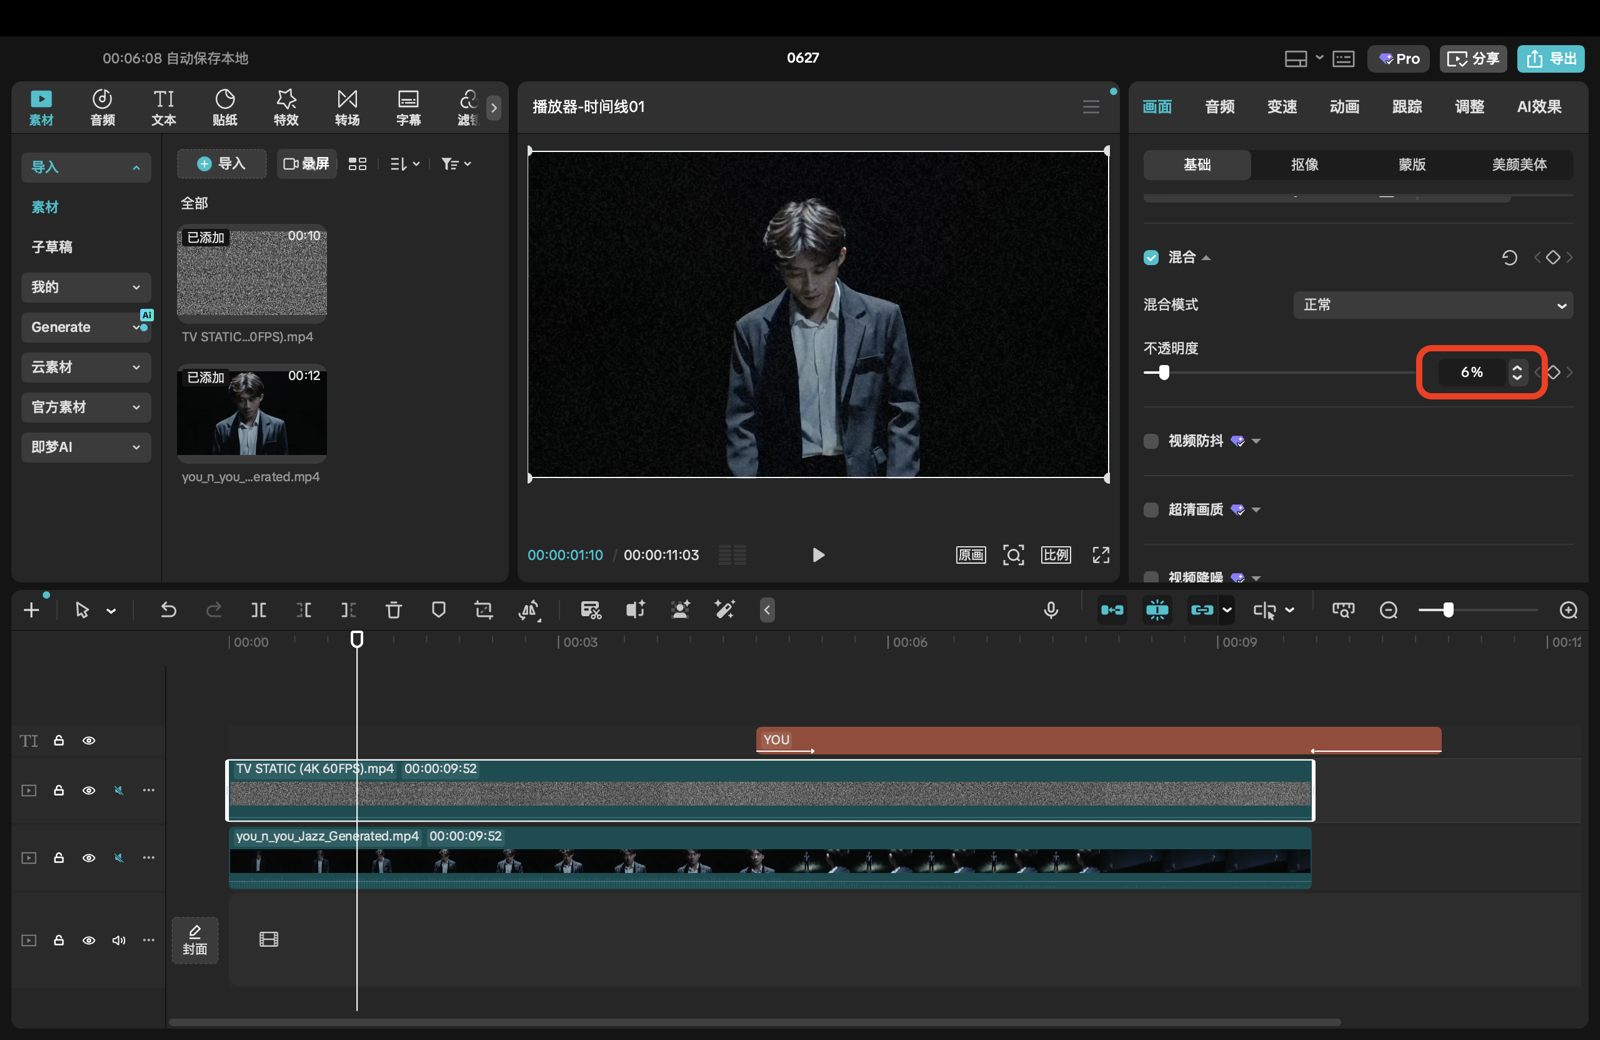
Task: Open the 混合模式 正常 dropdown
Action: (1433, 305)
